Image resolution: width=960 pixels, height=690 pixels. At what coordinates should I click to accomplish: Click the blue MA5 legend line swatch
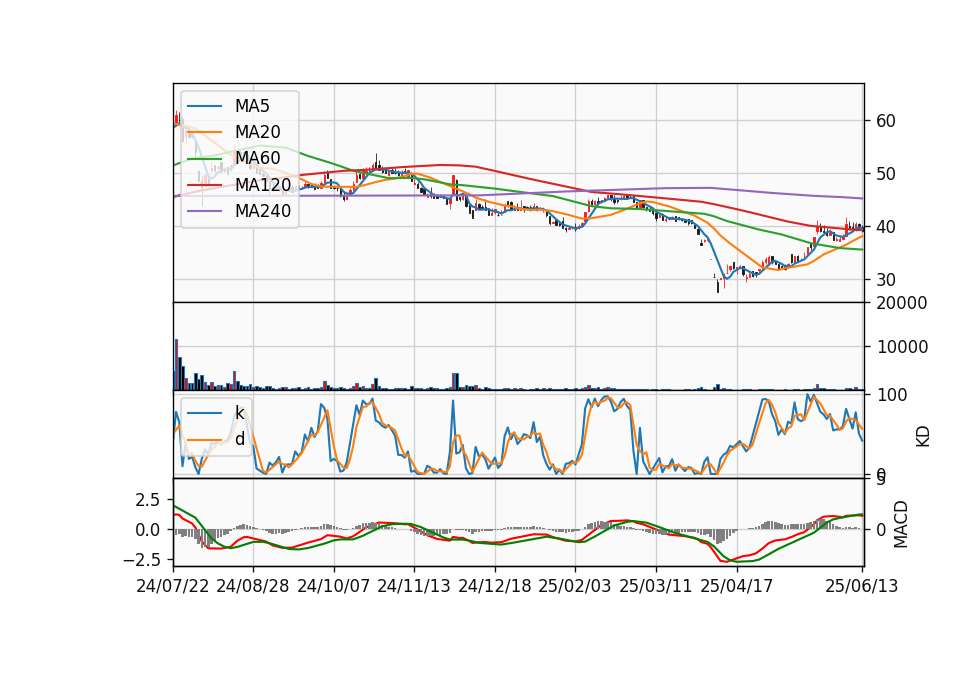pyautogui.click(x=204, y=107)
